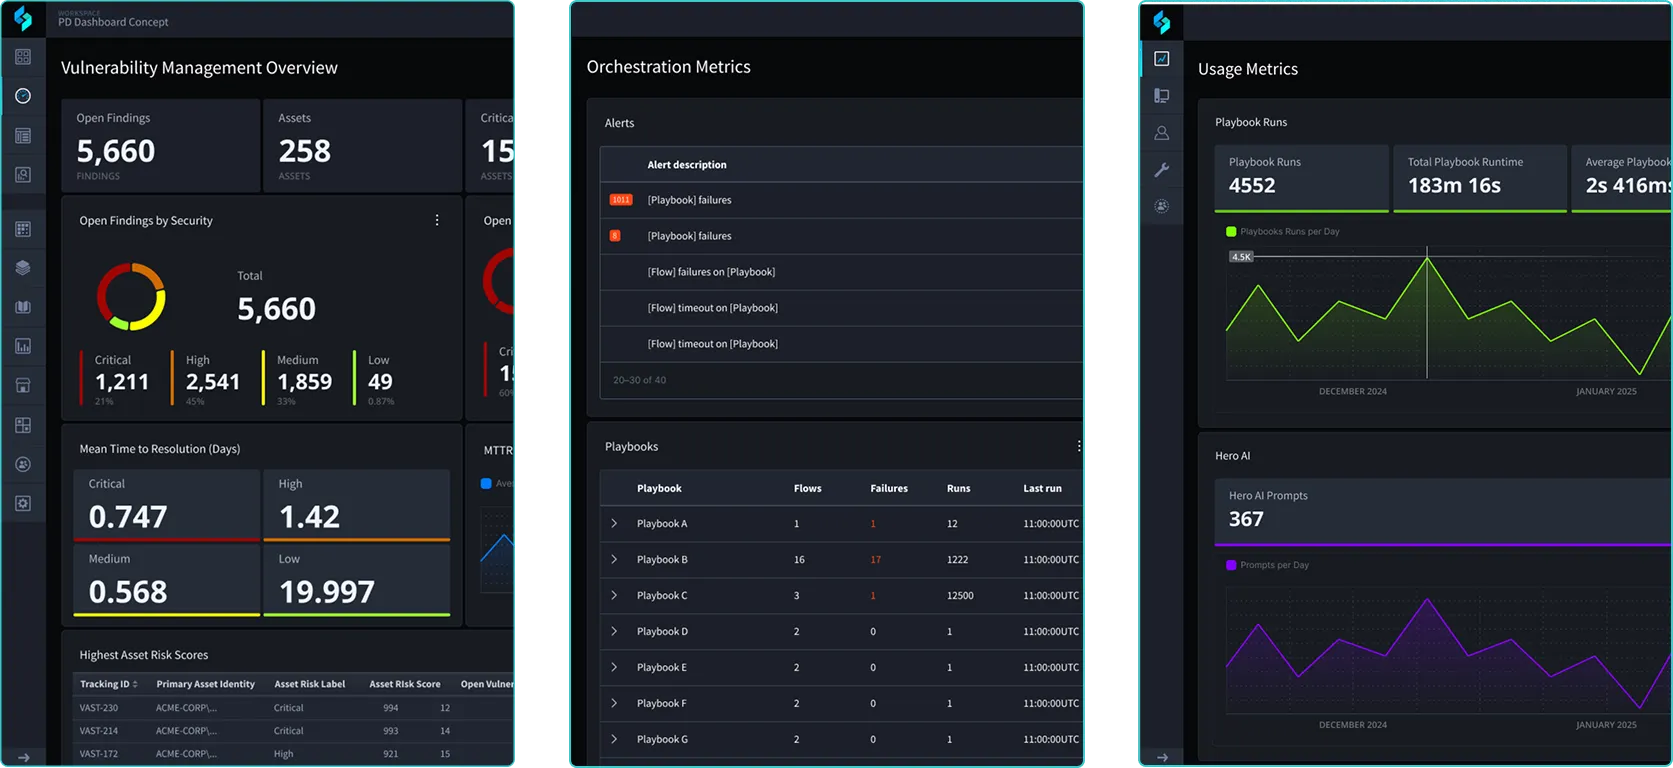This screenshot has height=768, width=1673.
Task: Click the Playbook C runs value 12500
Action: 960,596
